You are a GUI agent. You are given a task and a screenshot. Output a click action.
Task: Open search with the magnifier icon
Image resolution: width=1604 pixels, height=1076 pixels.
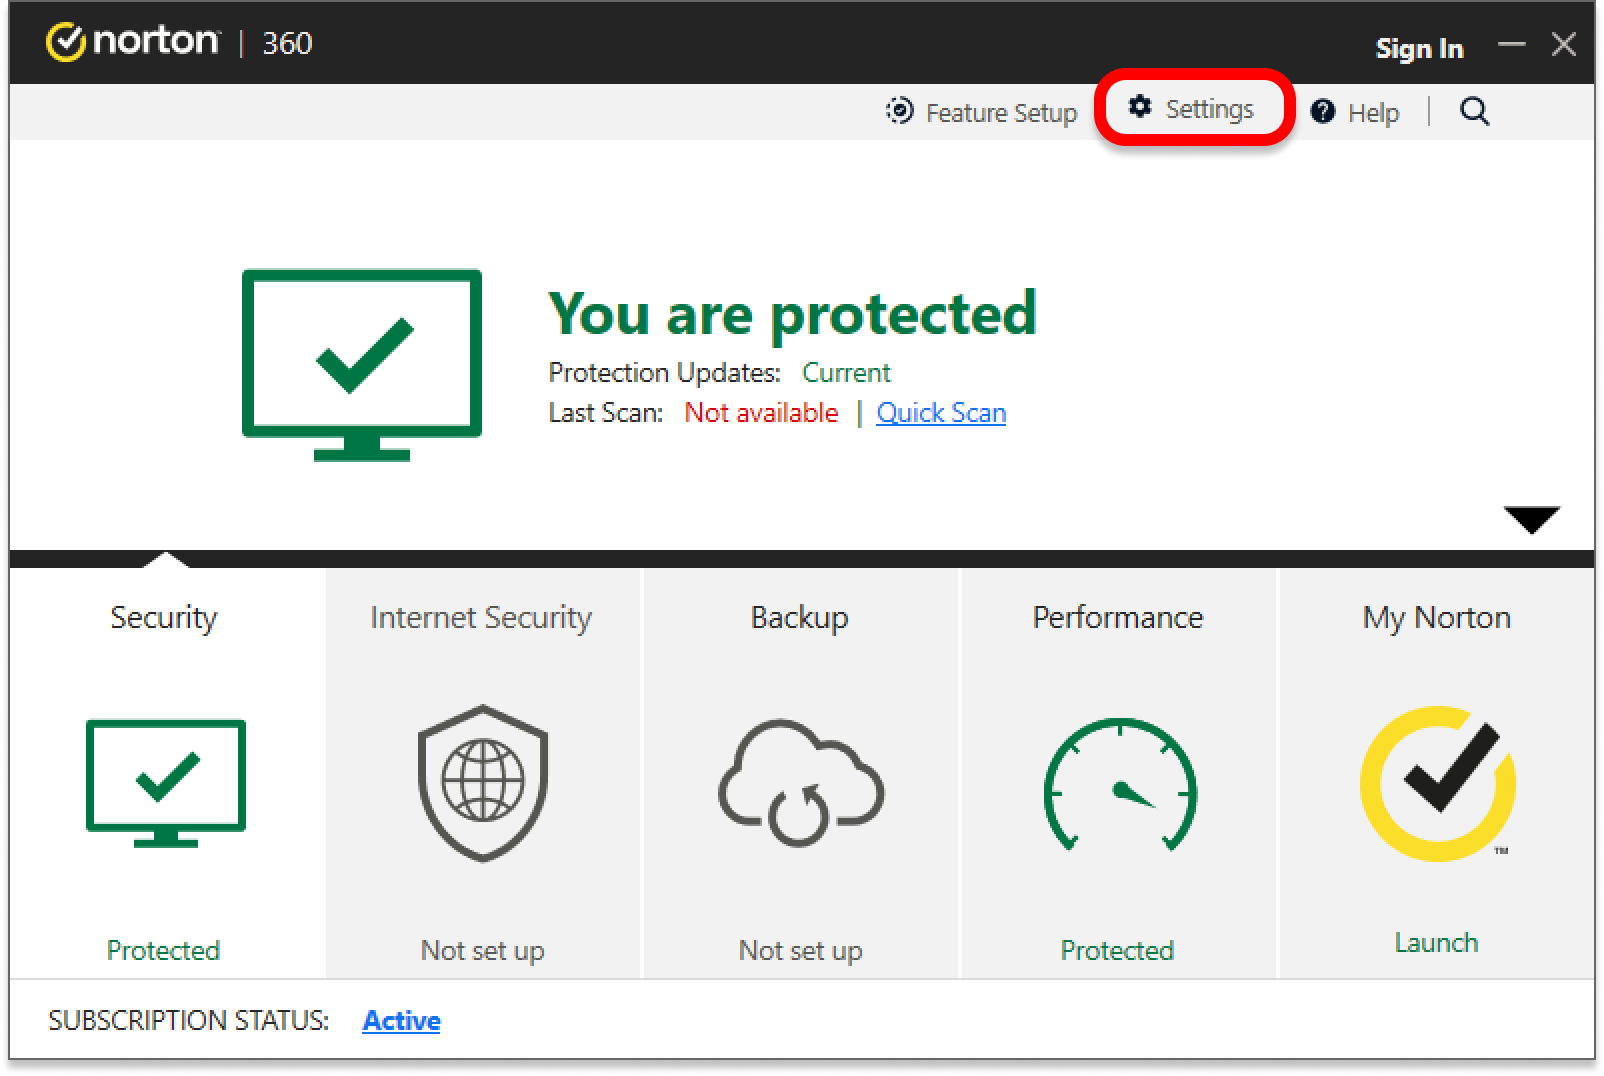tap(1474, 112)
